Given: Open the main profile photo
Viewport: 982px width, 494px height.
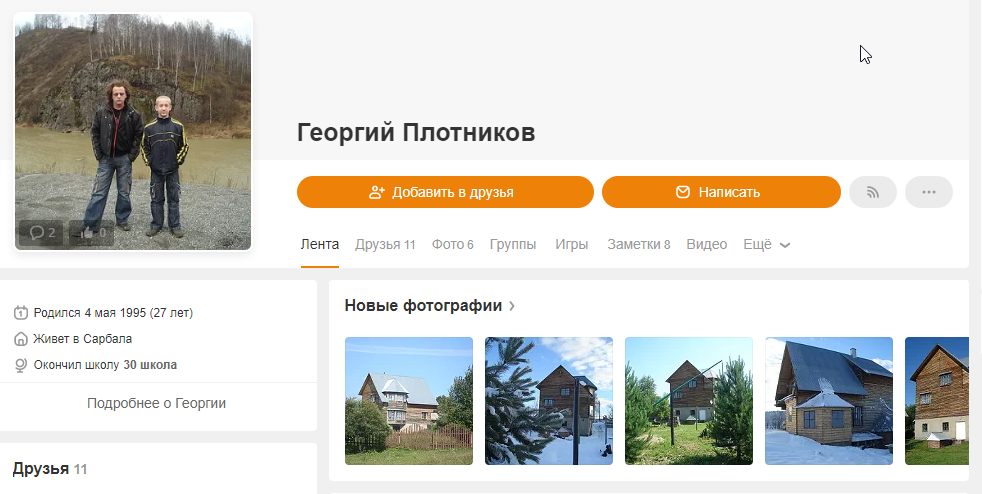Looking at the screenshot, I should point(133,131).
